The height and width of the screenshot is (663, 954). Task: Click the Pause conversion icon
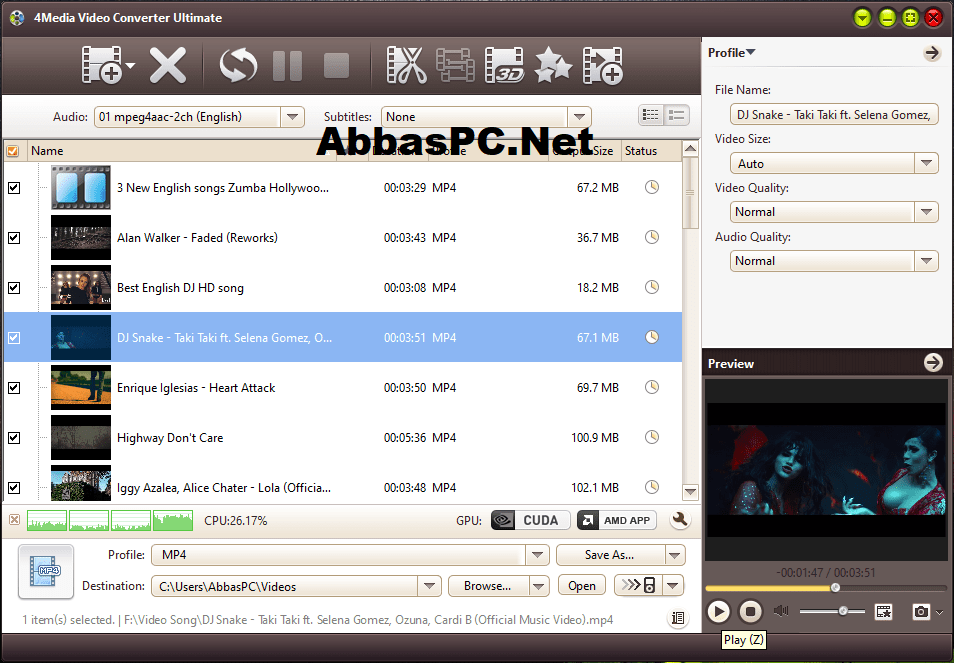(x=287, y=66)
